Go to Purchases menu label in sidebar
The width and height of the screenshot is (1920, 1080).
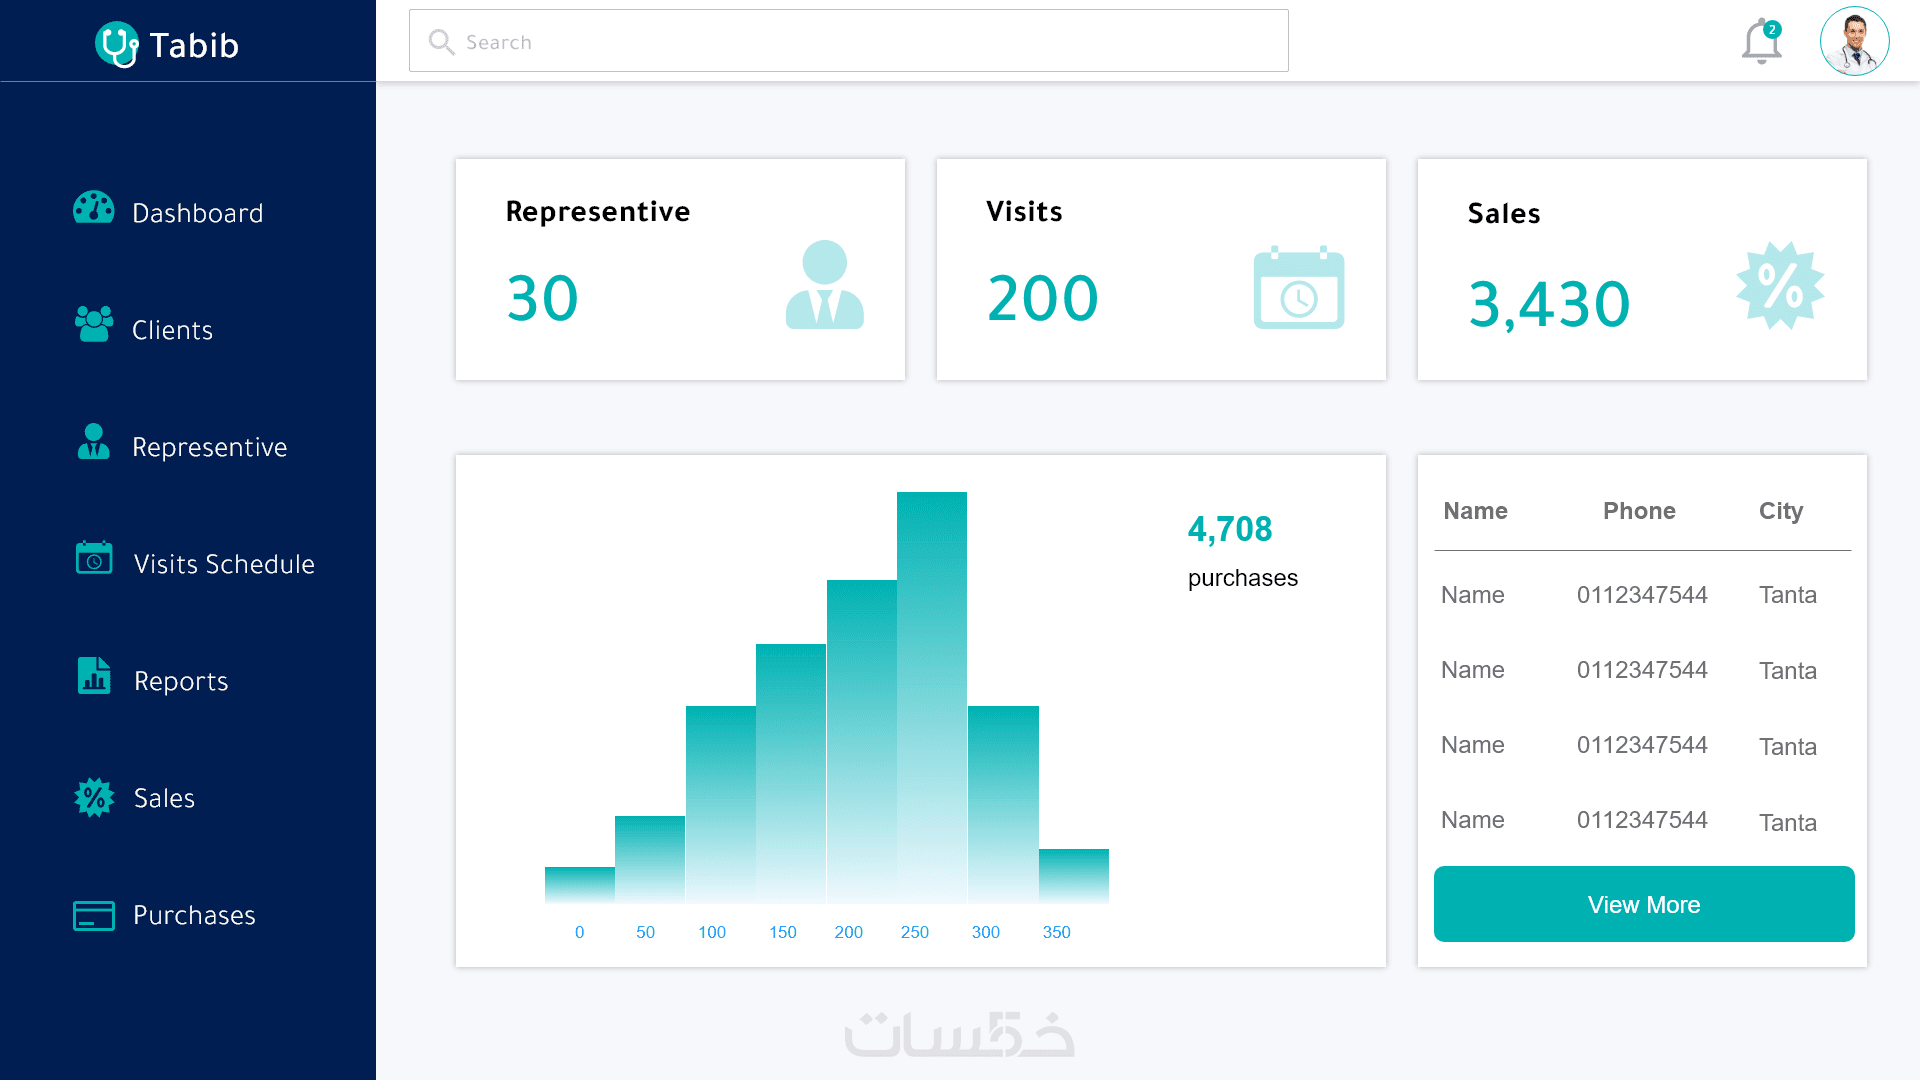tap(194, 915)
